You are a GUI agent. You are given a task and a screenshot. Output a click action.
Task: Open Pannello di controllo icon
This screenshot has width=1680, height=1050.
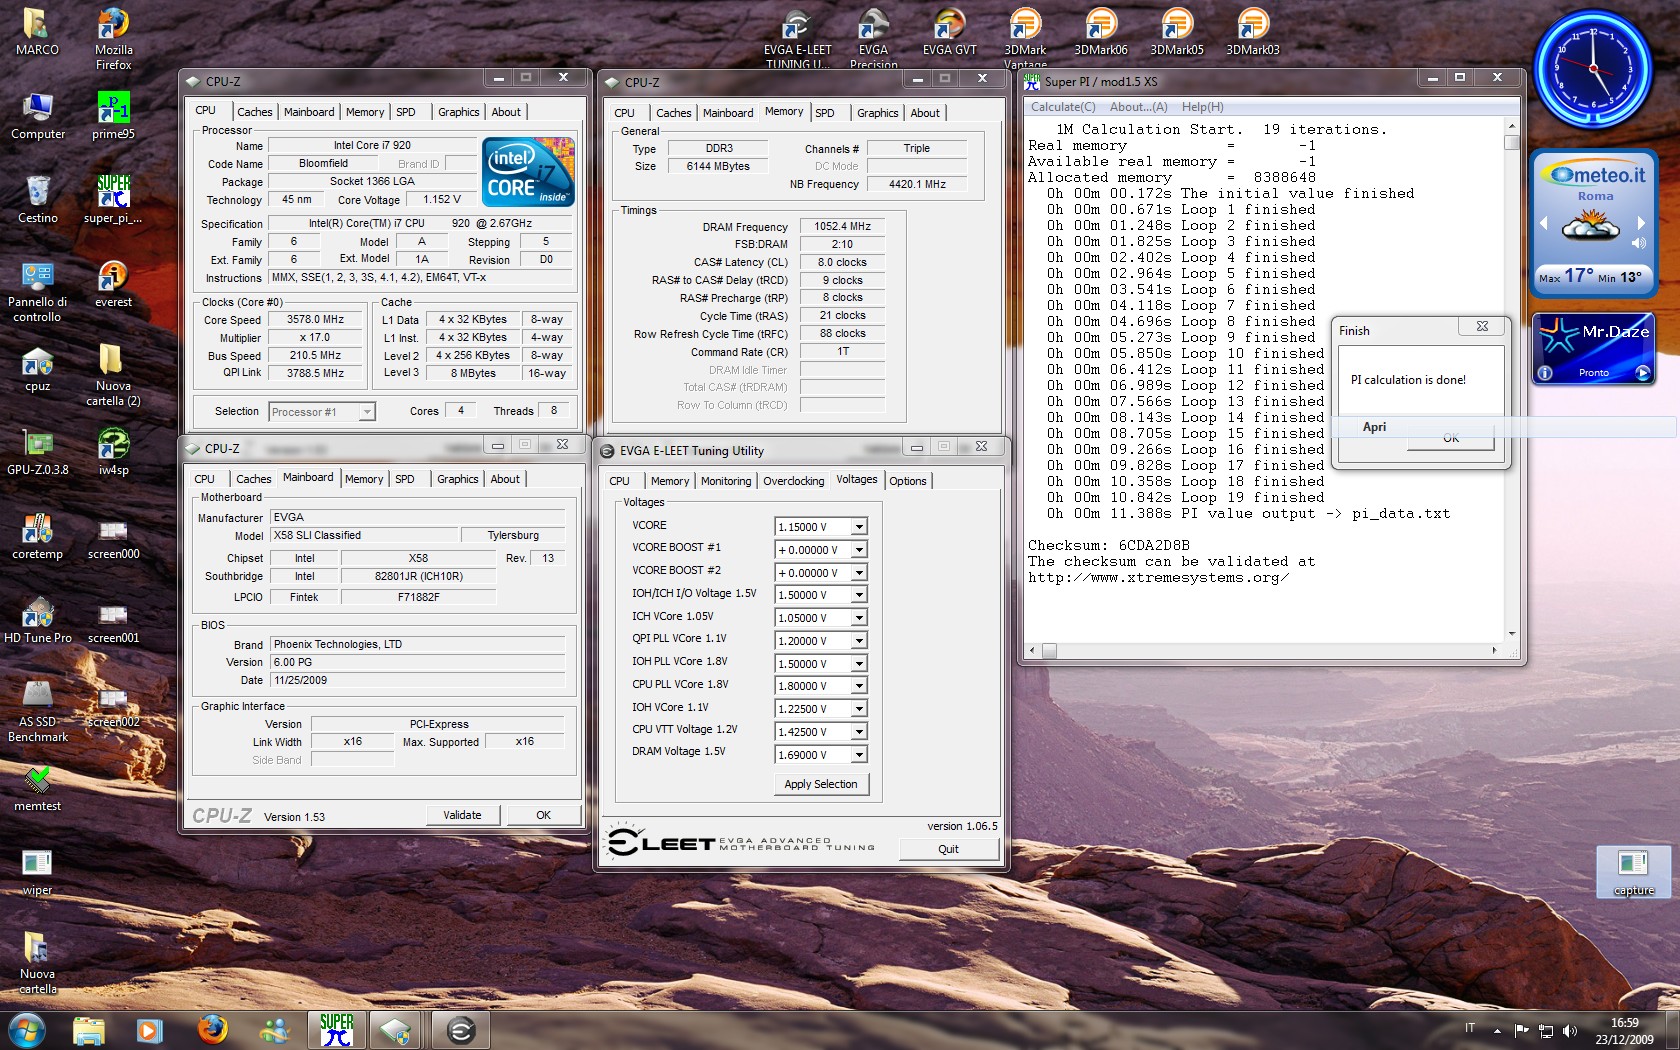click(x=37, y=292)
